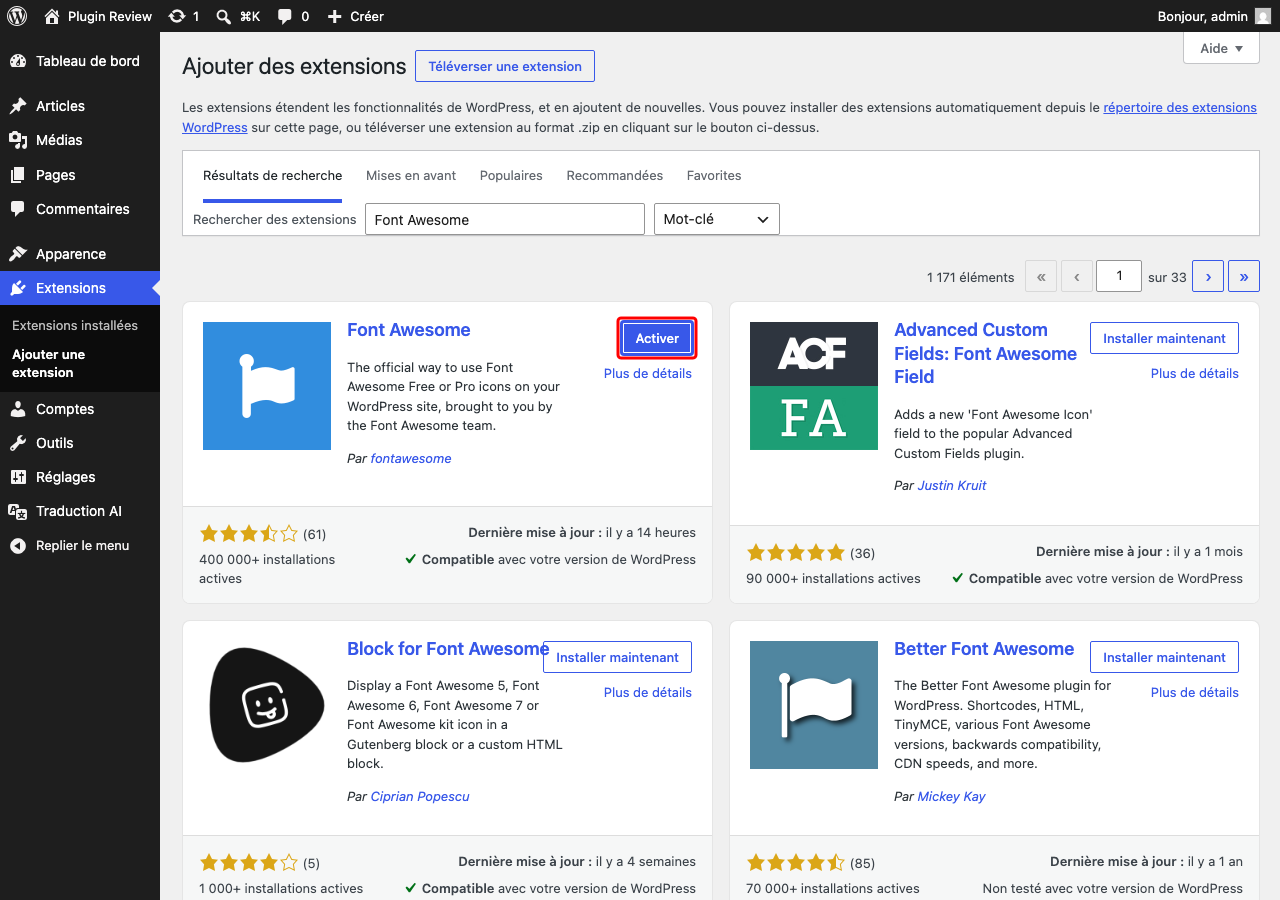Click the ACF FA plugin thumbnail
The image size is (1280, 900).
click(x=814, y=386)
